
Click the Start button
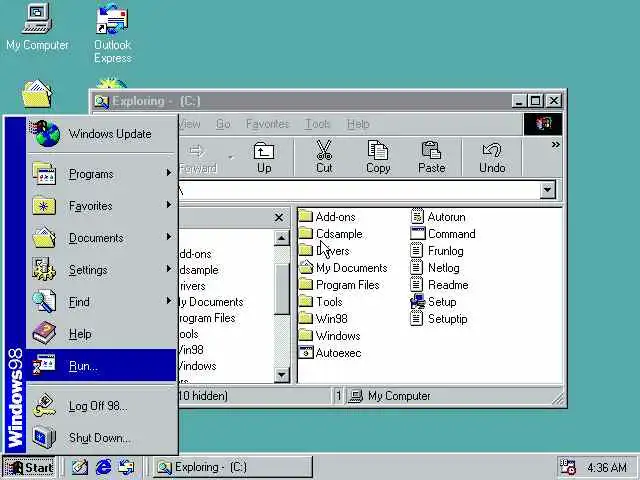click(29, 467)
